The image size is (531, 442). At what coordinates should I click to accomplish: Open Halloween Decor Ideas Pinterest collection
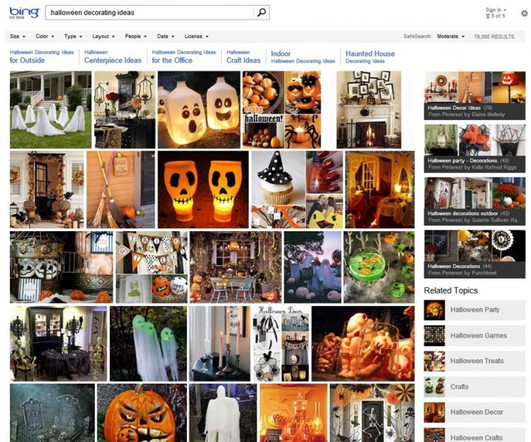(475, 96)
